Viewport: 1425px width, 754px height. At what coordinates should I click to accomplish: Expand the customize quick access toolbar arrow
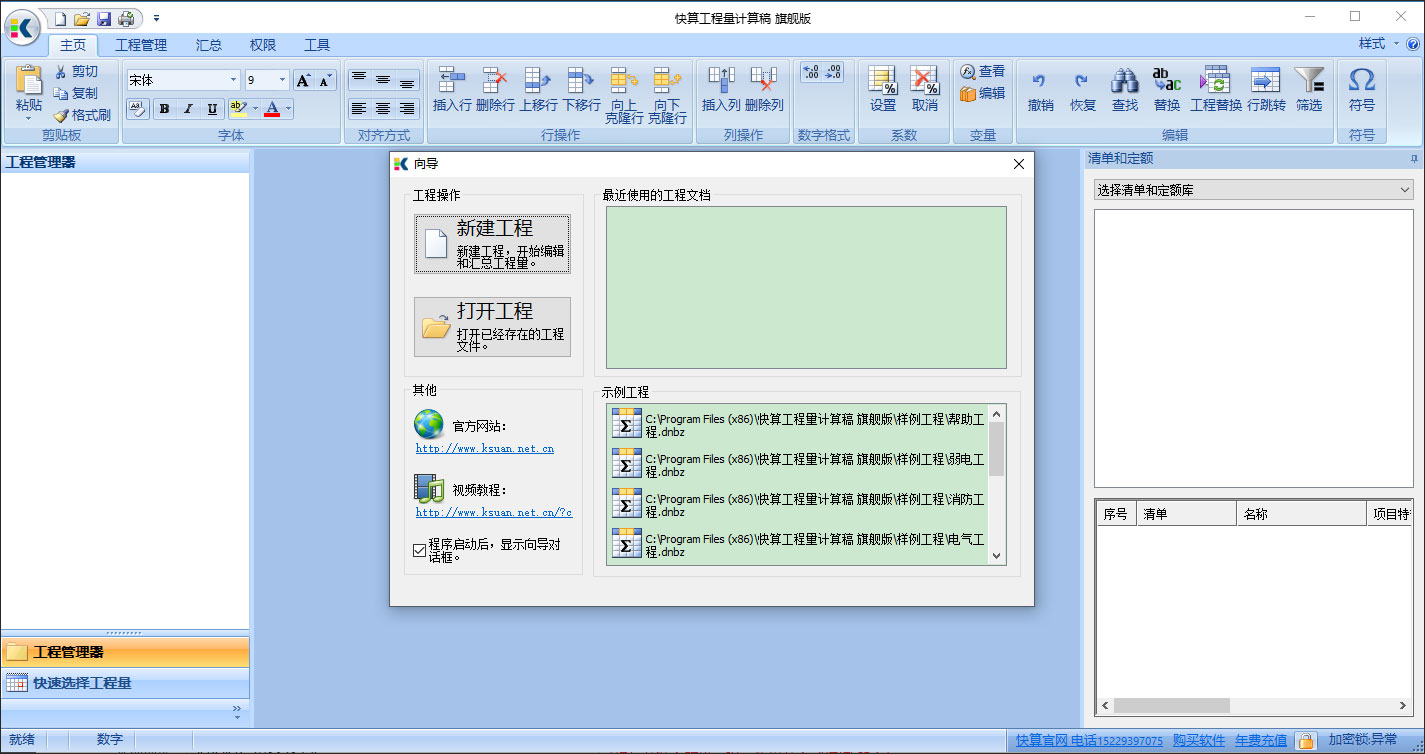(156, 18)
